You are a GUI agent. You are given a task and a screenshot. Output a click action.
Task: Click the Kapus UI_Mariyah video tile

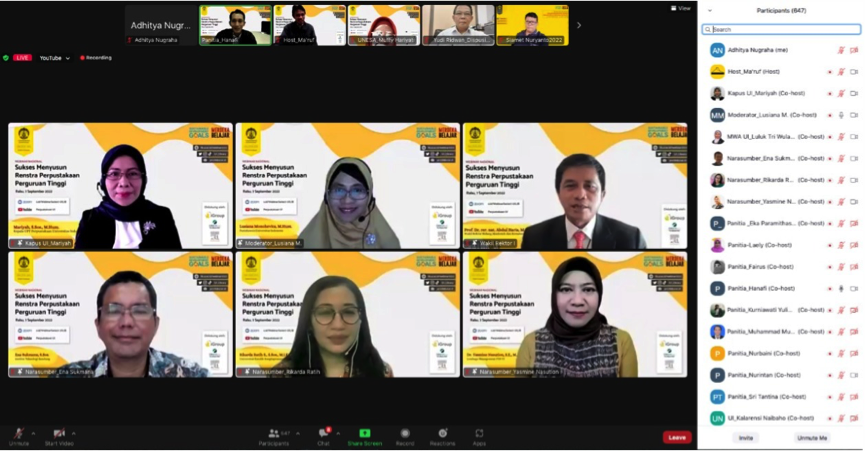tap(120, 186)
